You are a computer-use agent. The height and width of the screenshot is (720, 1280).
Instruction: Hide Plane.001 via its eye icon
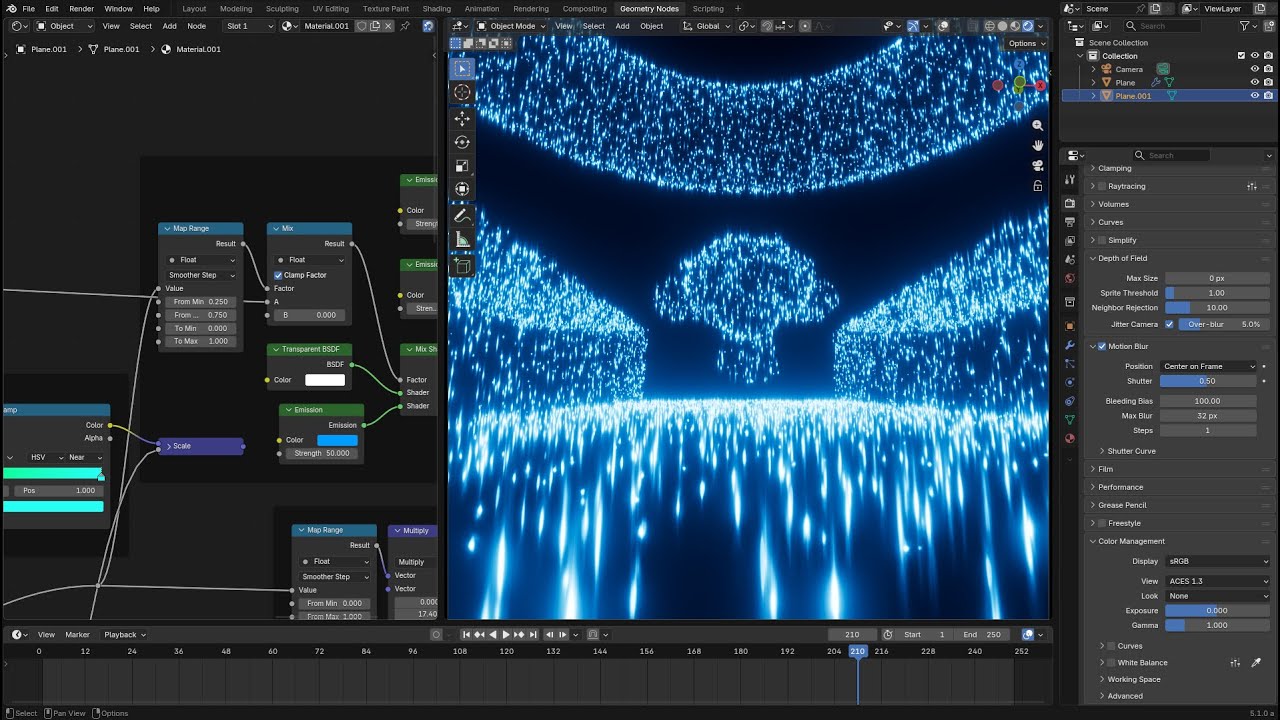tap(1255, 96)
